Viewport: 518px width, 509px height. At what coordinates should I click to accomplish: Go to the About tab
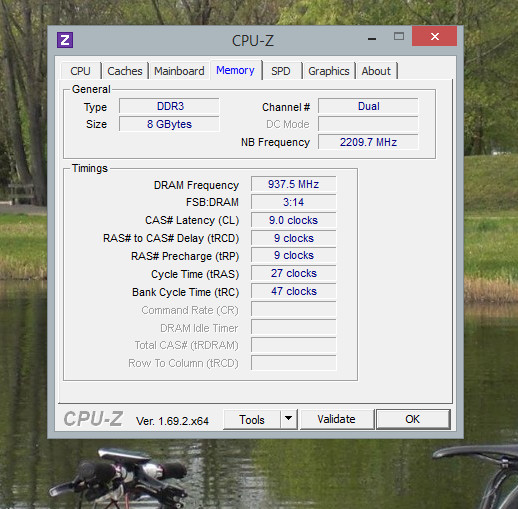click(376, 71)
